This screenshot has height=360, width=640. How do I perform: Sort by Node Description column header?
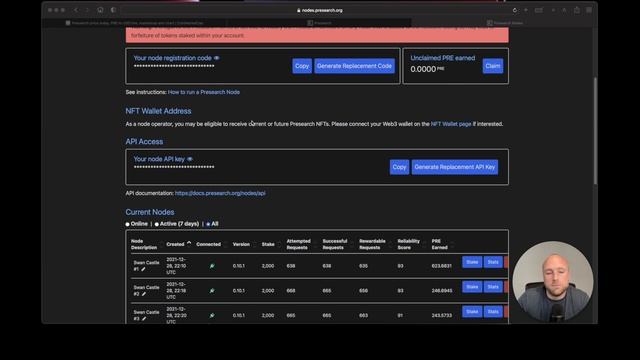click(144, 244)
